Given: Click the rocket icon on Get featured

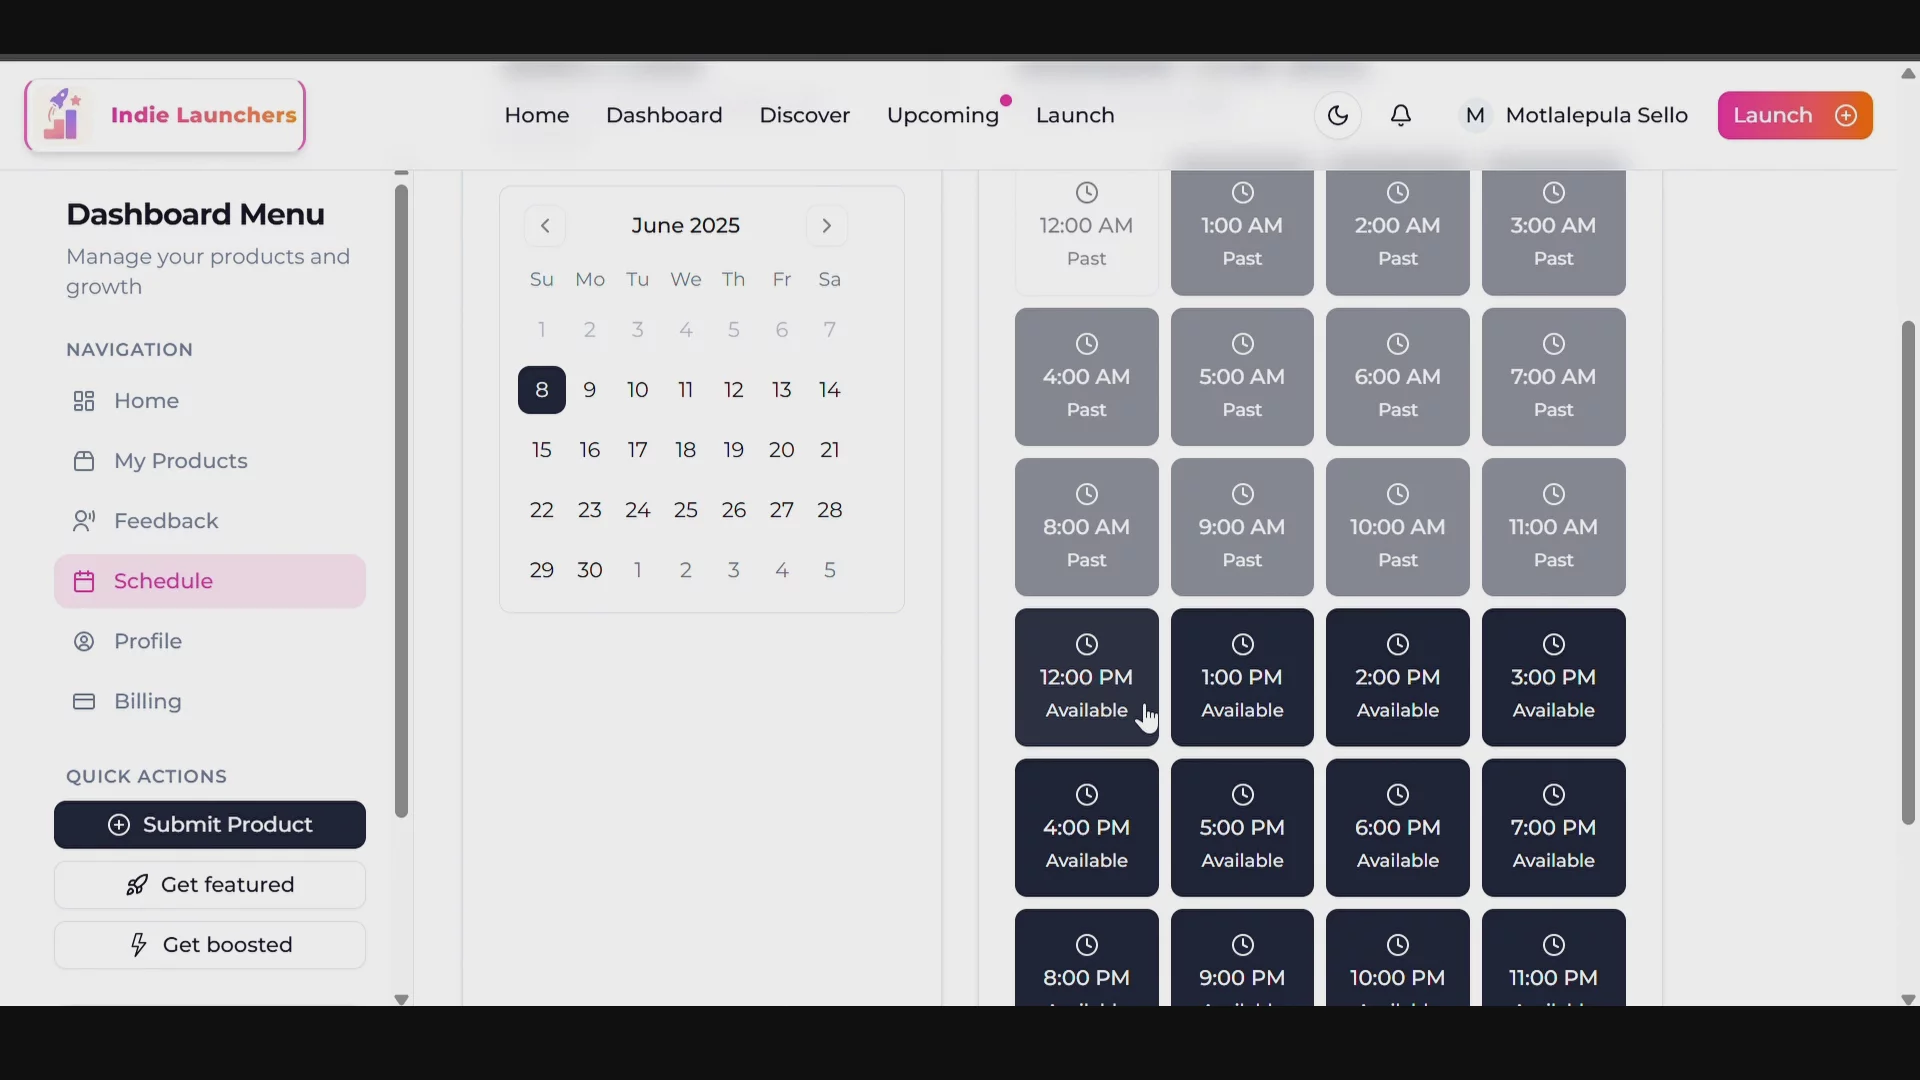Looking at the screenshot, I should coord(137,885).
